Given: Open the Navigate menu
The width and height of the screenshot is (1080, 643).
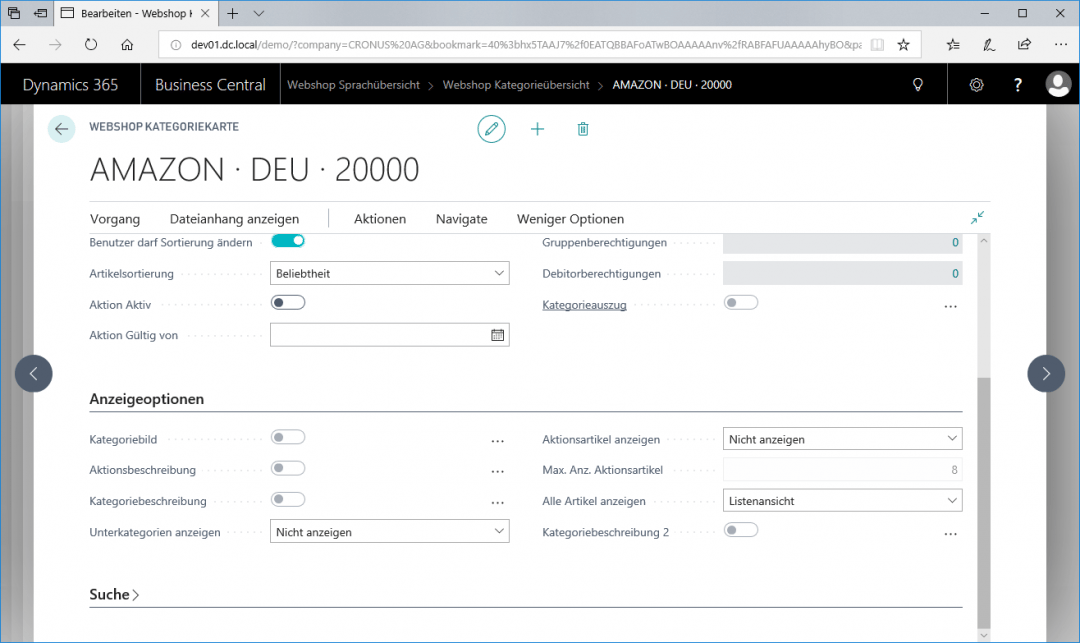Looking at the screenshot, I should coord(461,219).
